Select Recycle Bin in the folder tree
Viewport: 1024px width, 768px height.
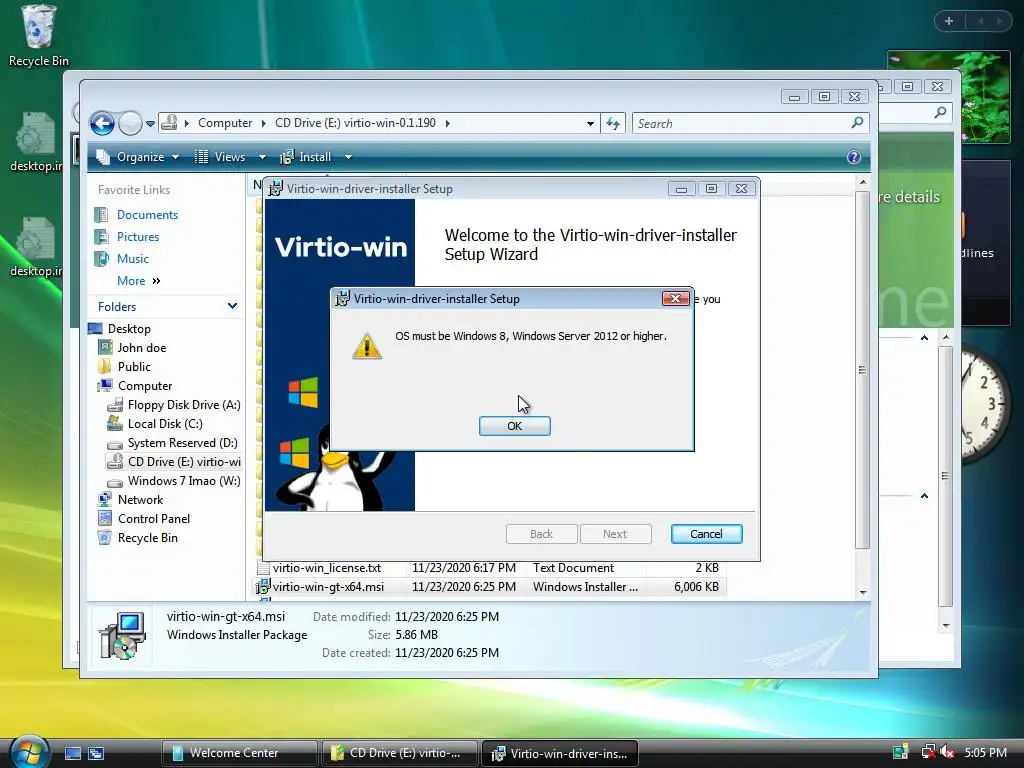(148, 537)
